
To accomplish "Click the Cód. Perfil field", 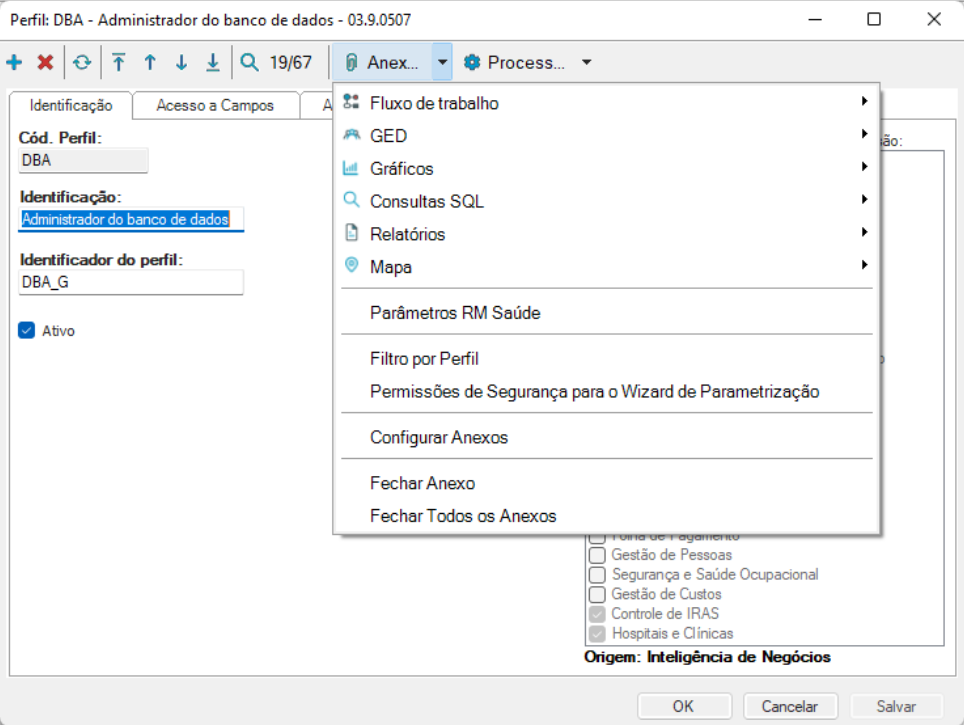I will (83, 160).
